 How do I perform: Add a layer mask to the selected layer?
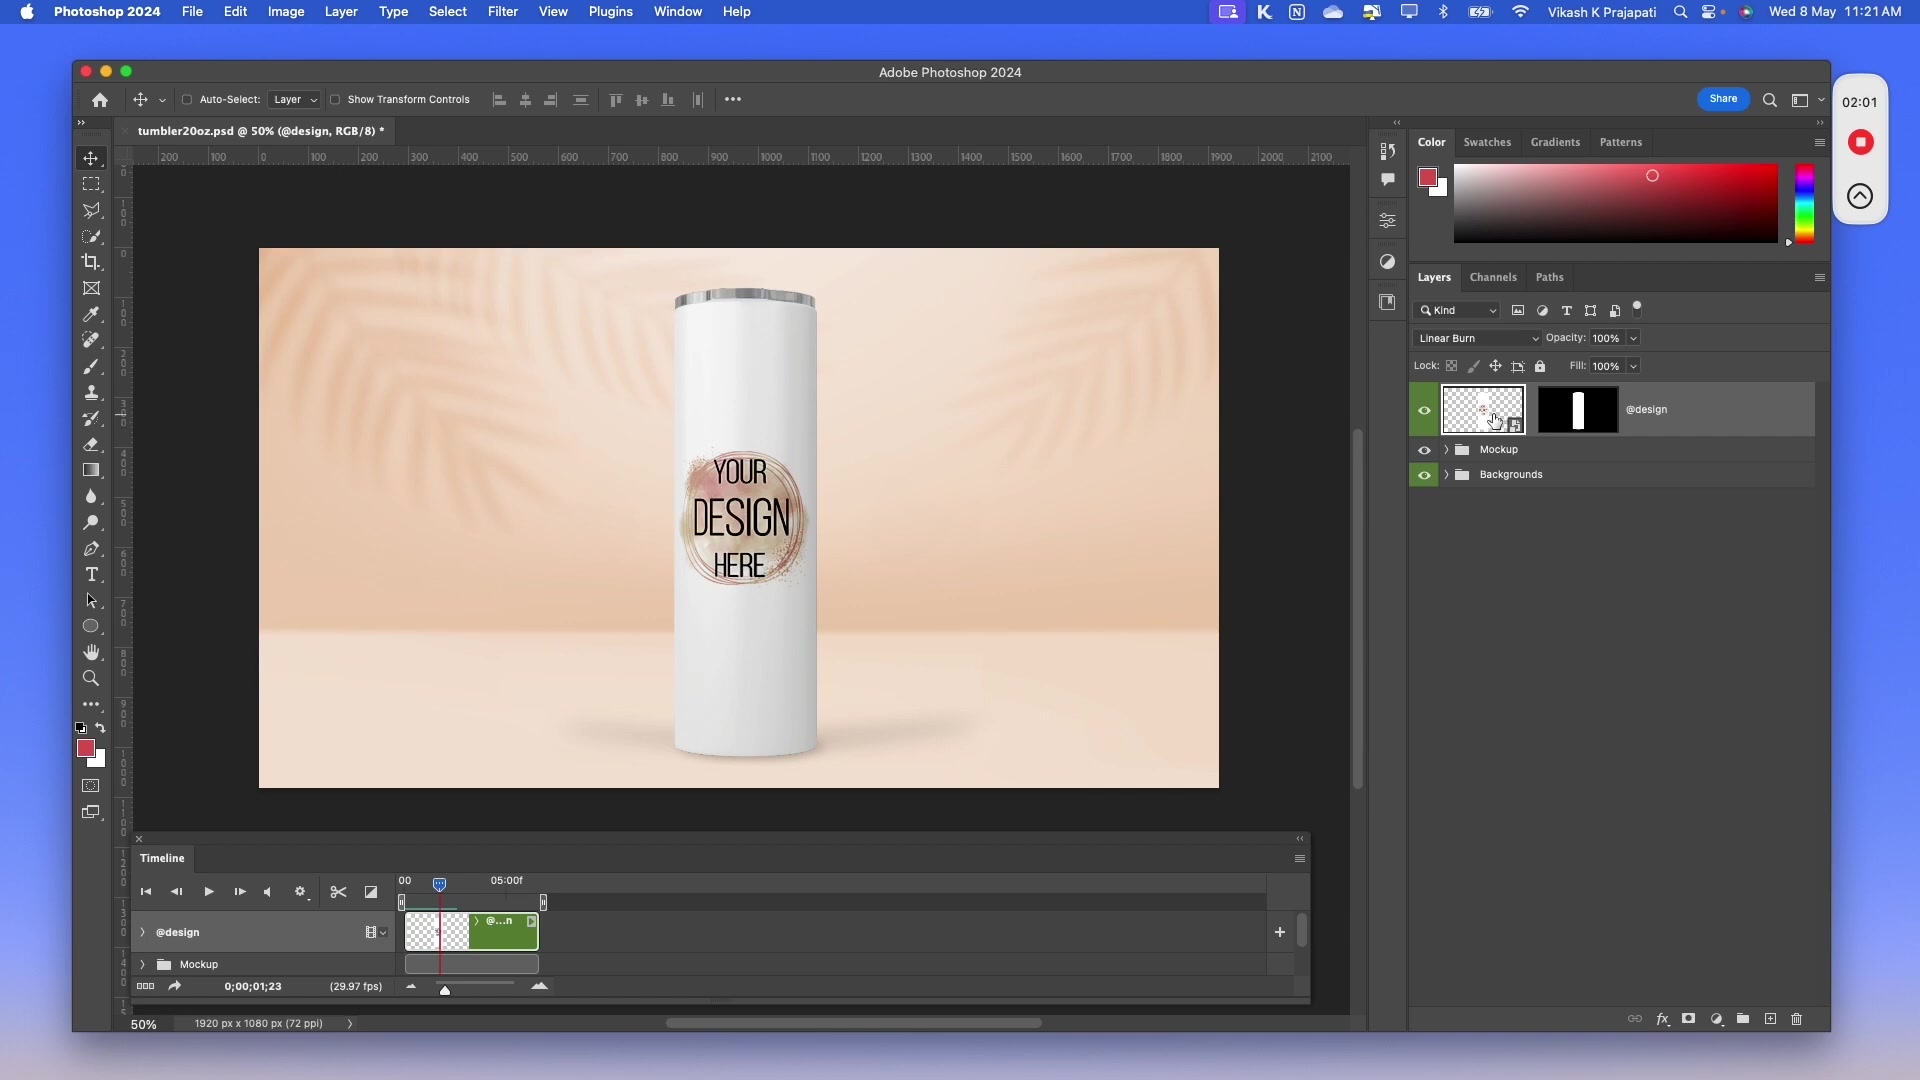pyautogui.click(x=1689, y=1019)
